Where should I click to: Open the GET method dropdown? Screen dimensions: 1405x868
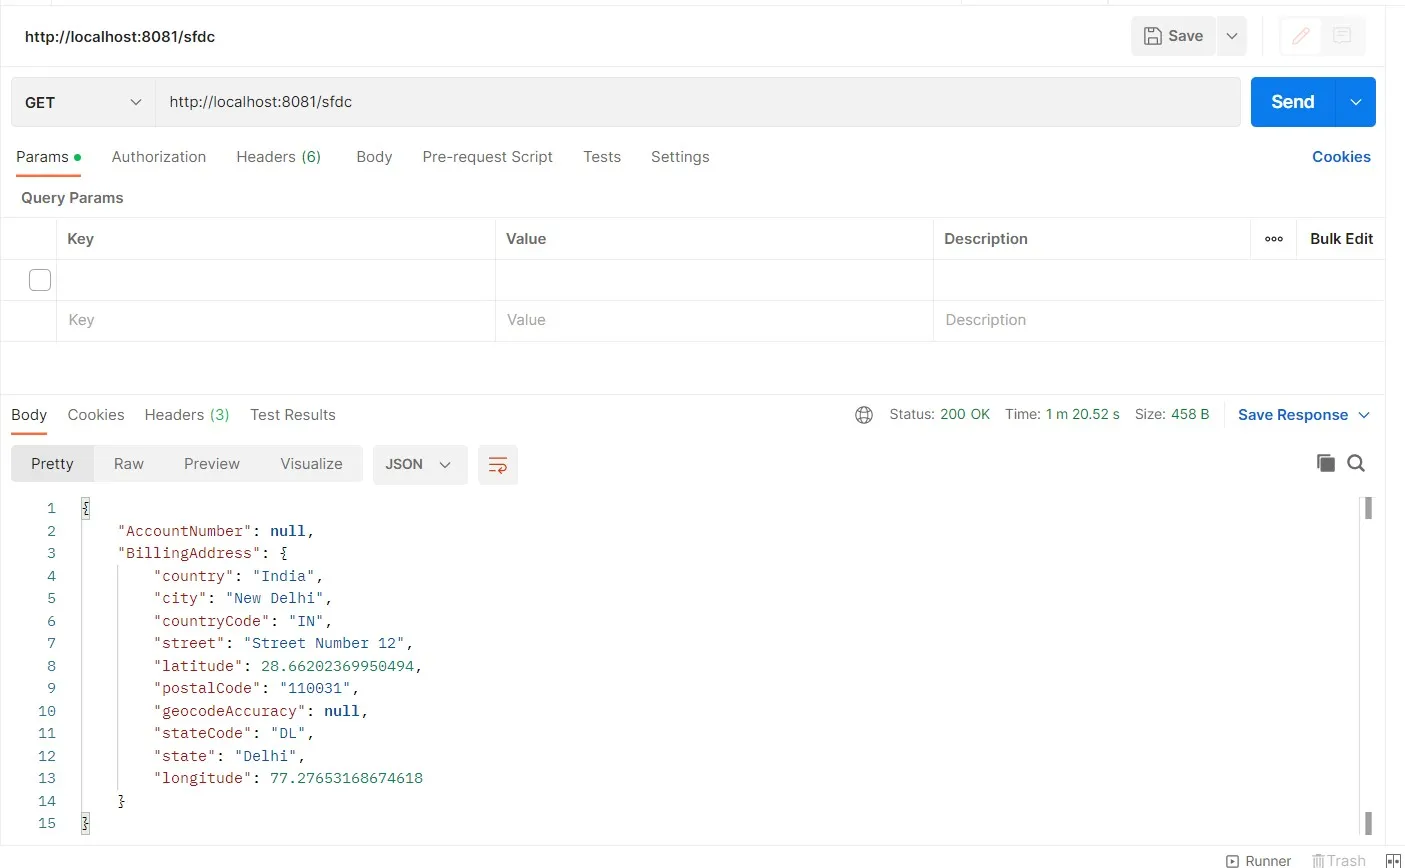[83, 102]
